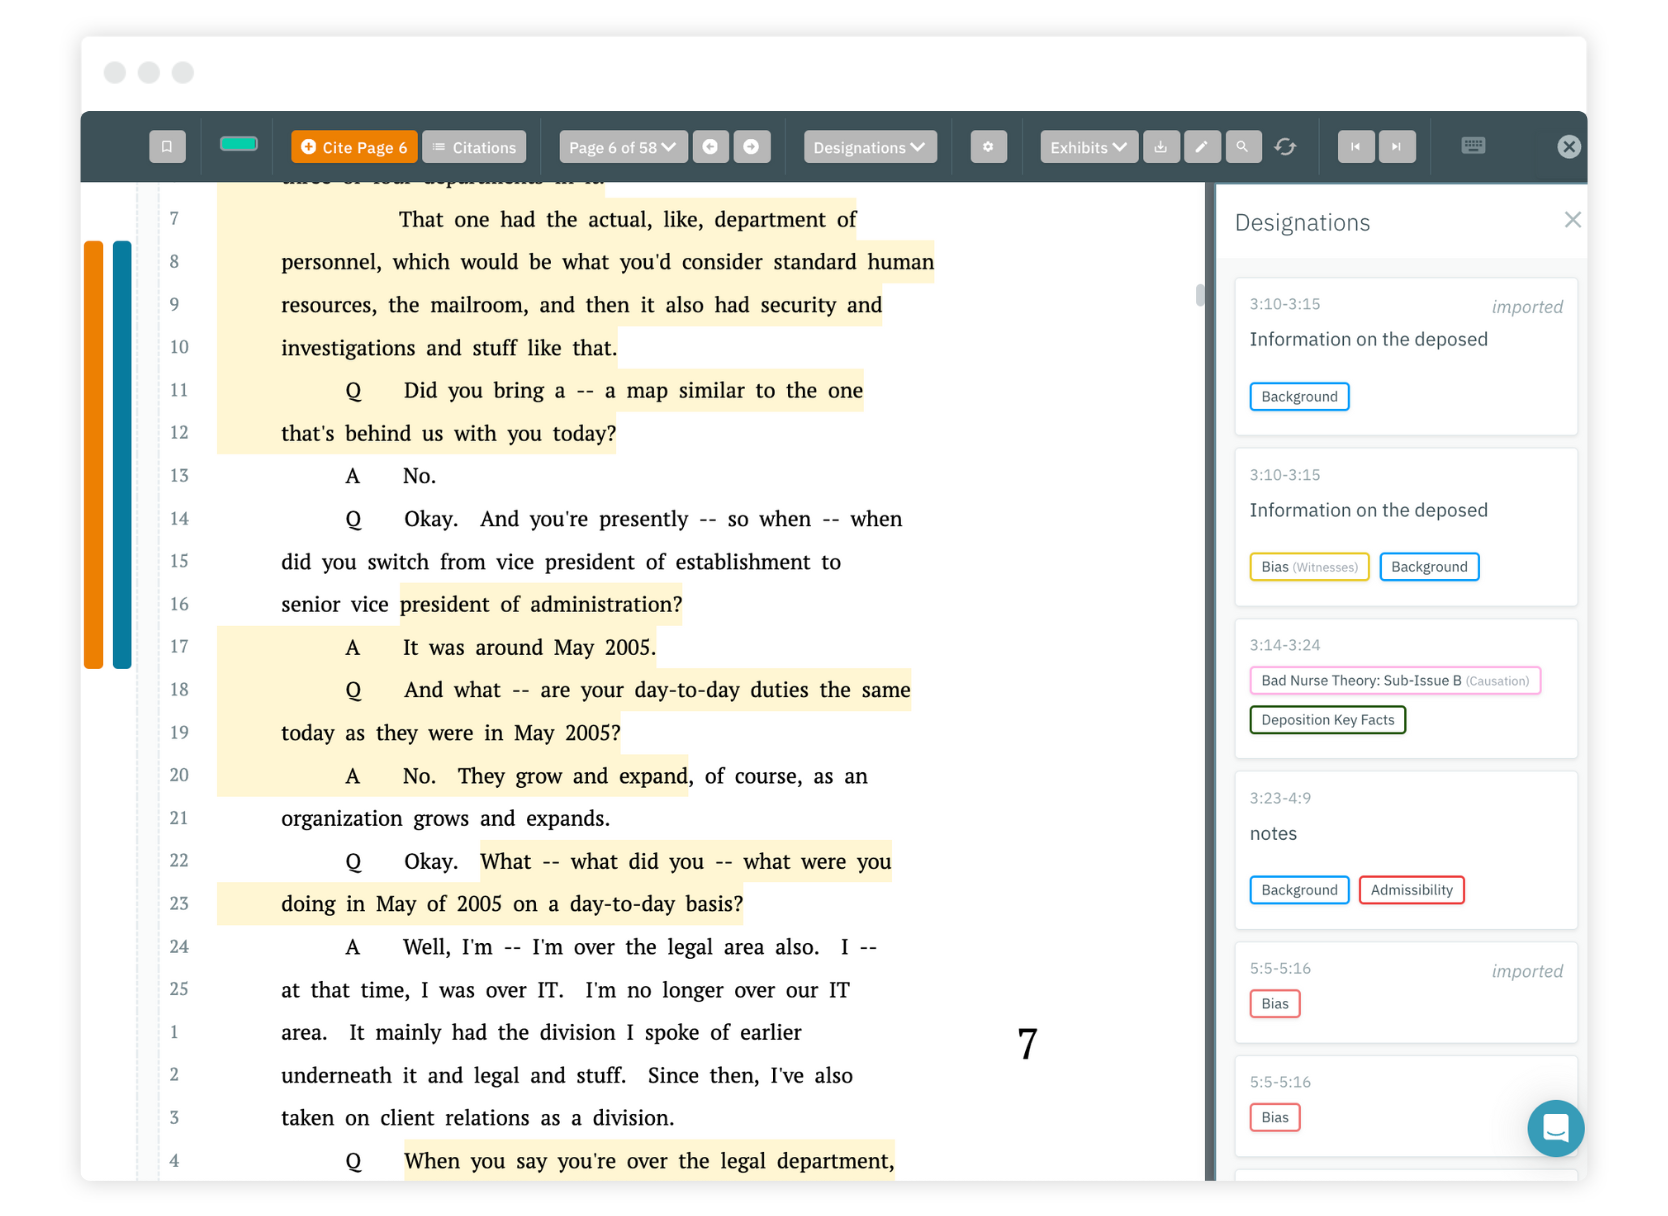Activate the pencil annotation tool
The height and width of the screenshot is (1216, 1668).
pos(1202,146)
